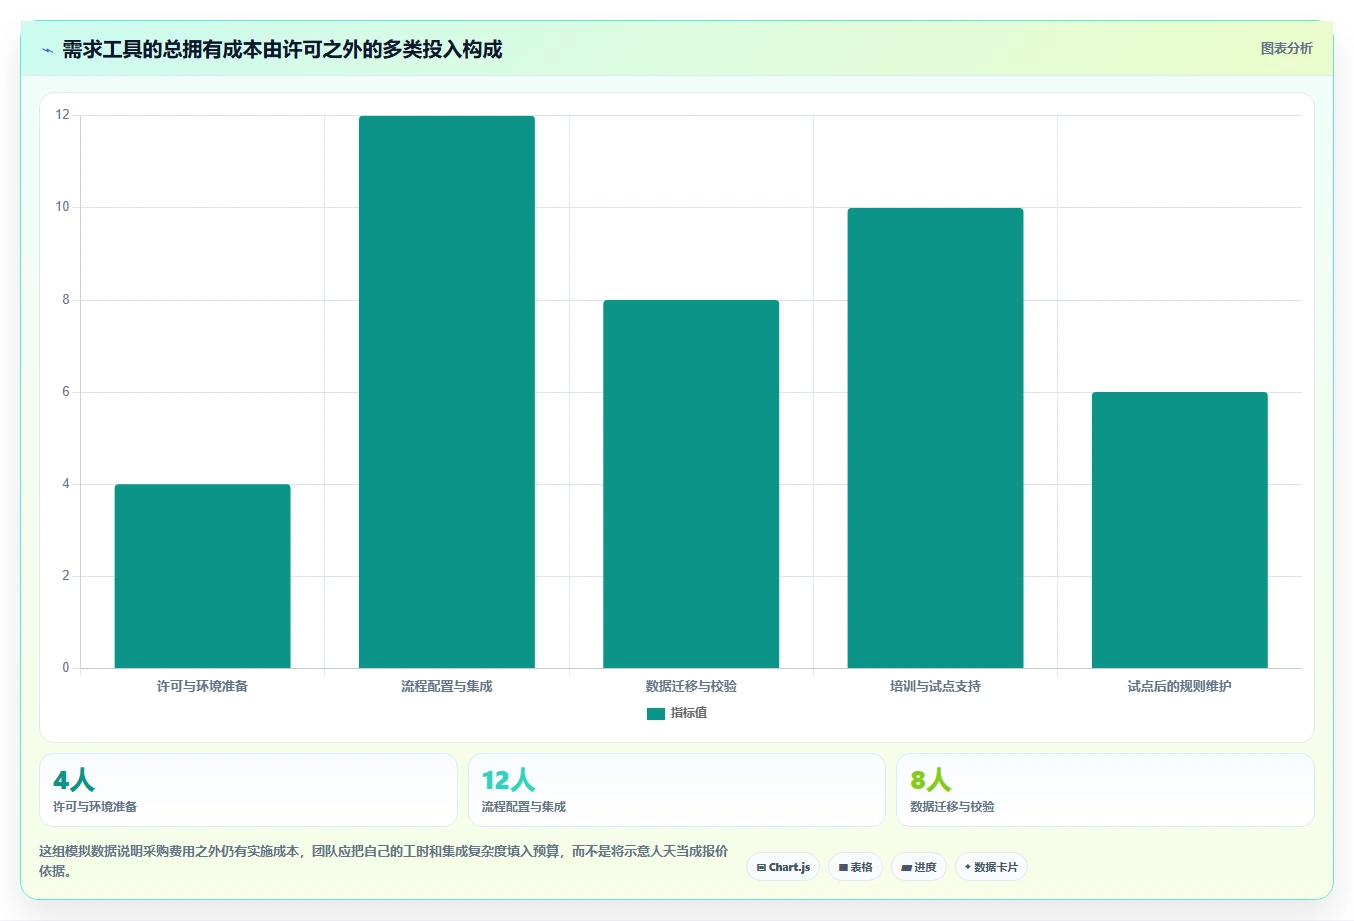The image size is (1354, 921).
Task: Select the 数据迁移与校验 bar
Action: click(691, 484)
